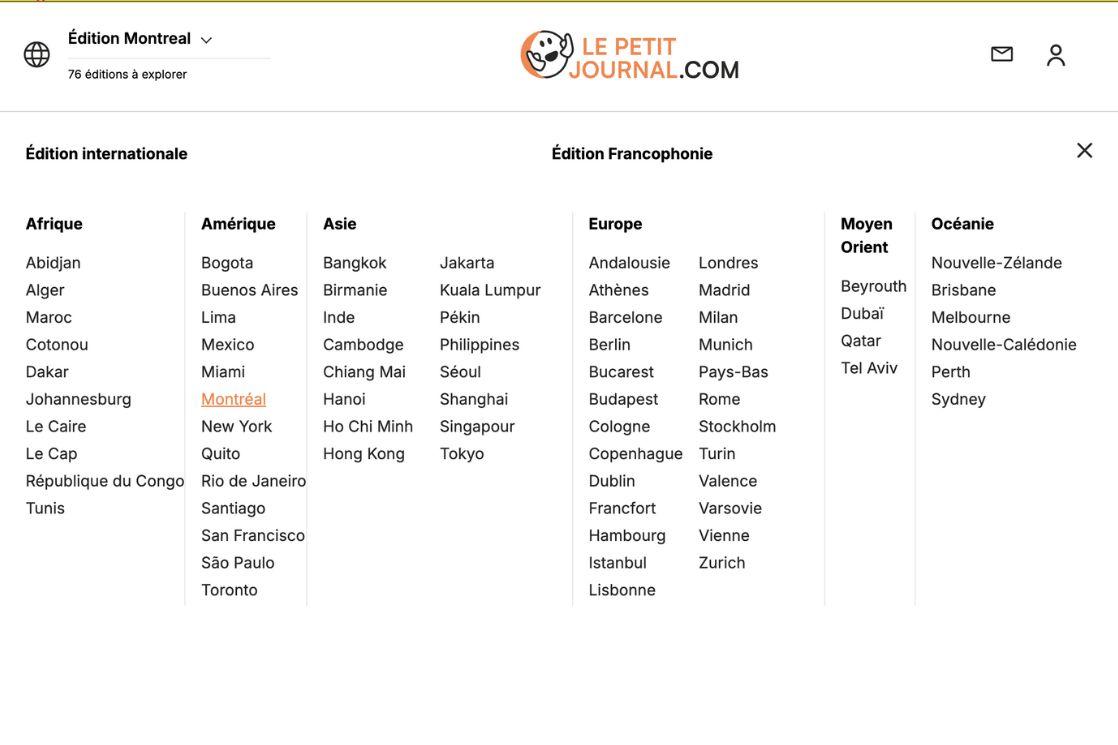Screen dimensions: 1118x745
Task: Open the Abidjan edition
Action: point(53,263)
